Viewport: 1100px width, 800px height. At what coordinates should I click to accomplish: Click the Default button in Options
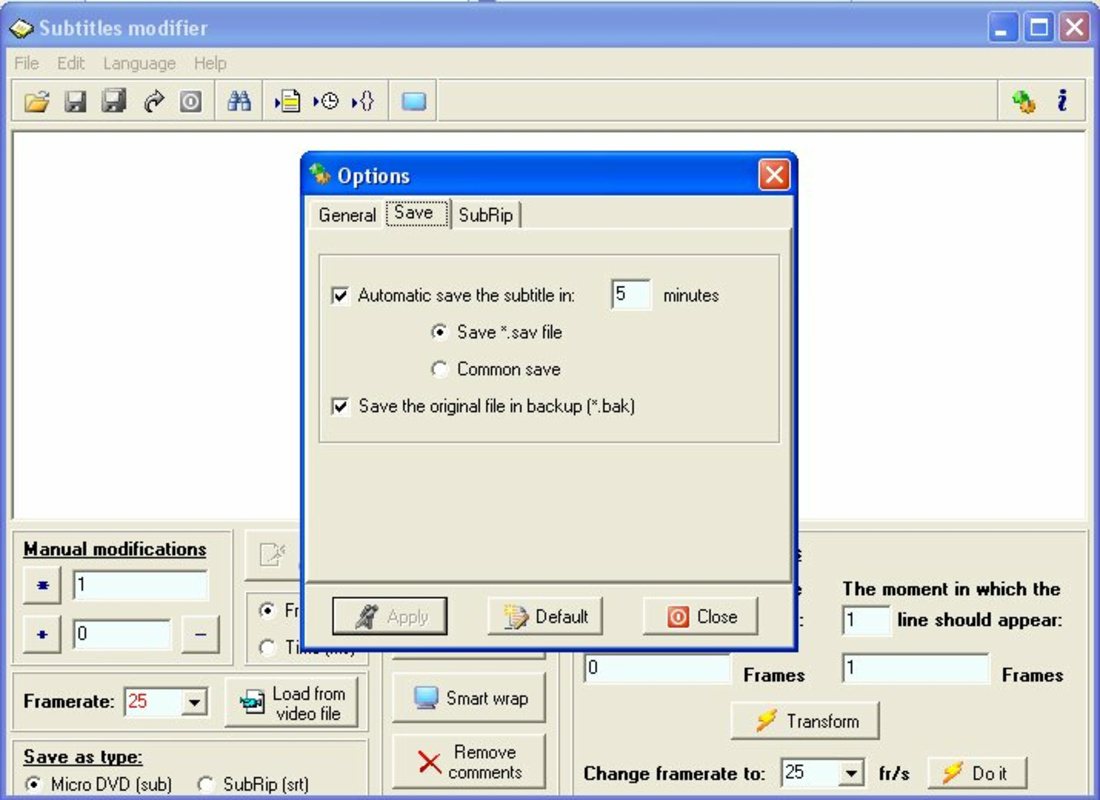(x=545, y=616)
